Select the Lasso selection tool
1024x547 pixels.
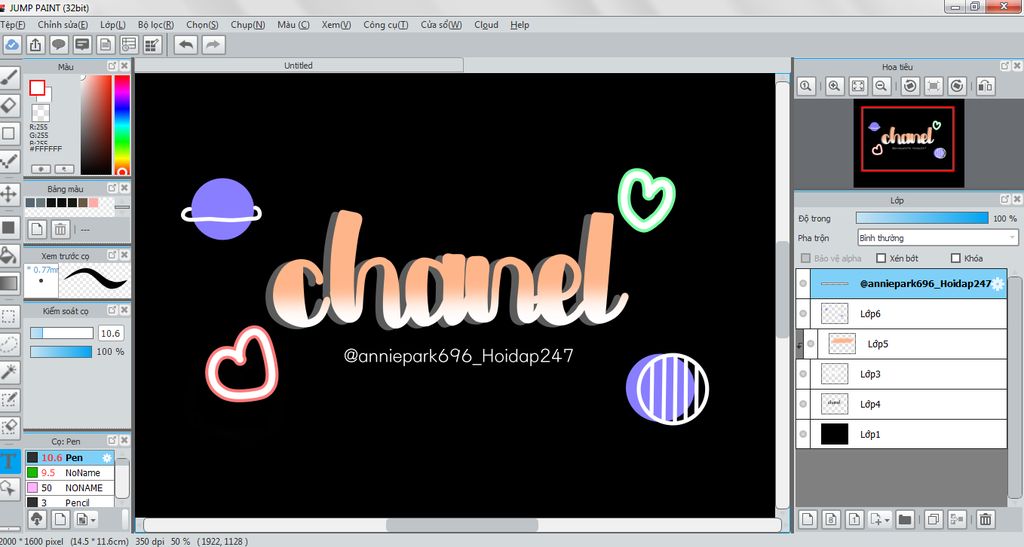(x=8, y=344)
